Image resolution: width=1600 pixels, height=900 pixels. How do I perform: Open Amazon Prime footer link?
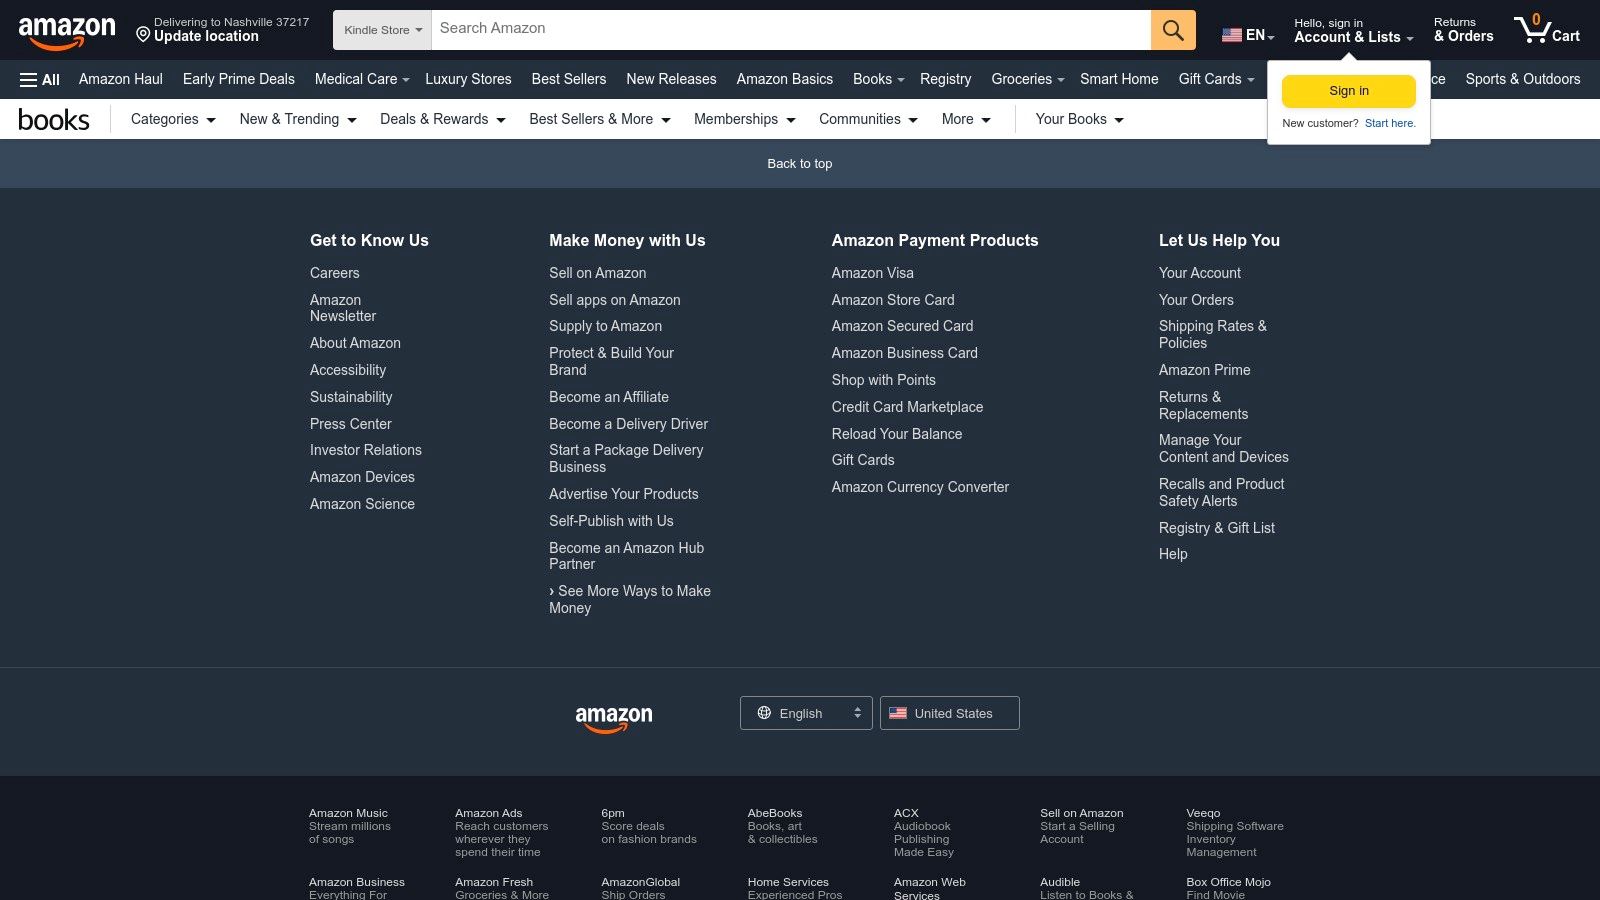pos(1205,370)
